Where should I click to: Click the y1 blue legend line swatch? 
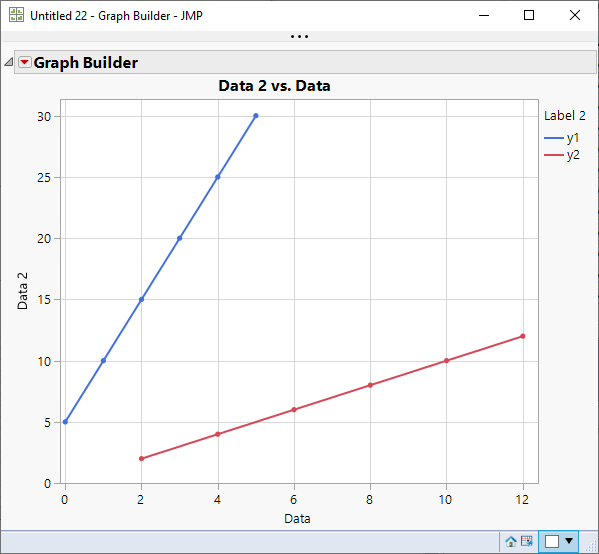[x=554, y=138]
